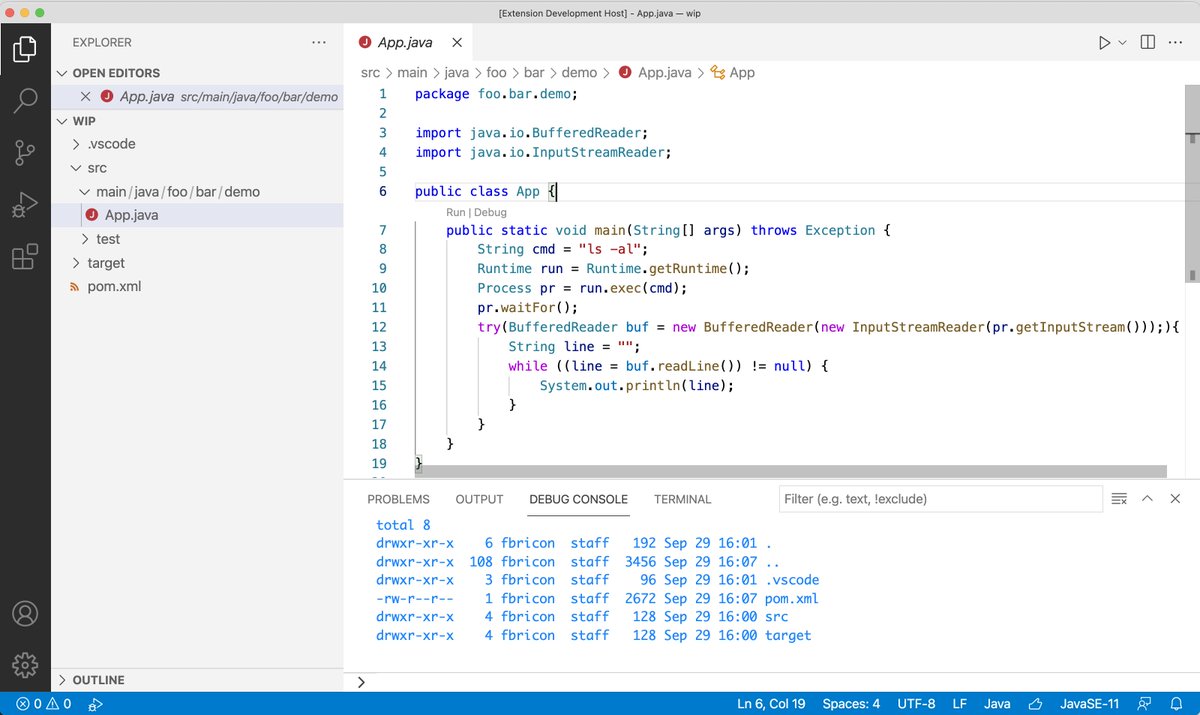Collapse the WIP folder section
This screenshot has height=715, width=1200.
tap(63, 121)
